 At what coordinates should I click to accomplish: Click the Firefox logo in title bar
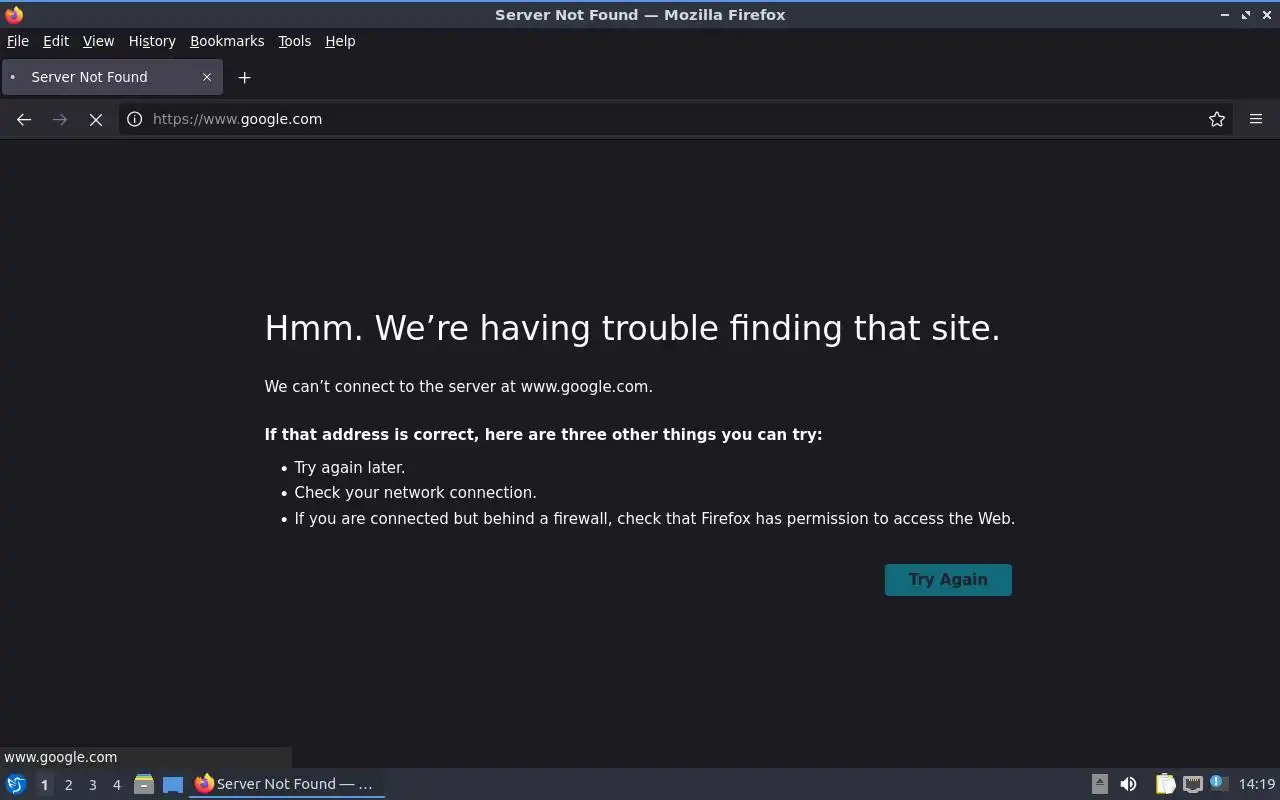click(x=14, y=14)
